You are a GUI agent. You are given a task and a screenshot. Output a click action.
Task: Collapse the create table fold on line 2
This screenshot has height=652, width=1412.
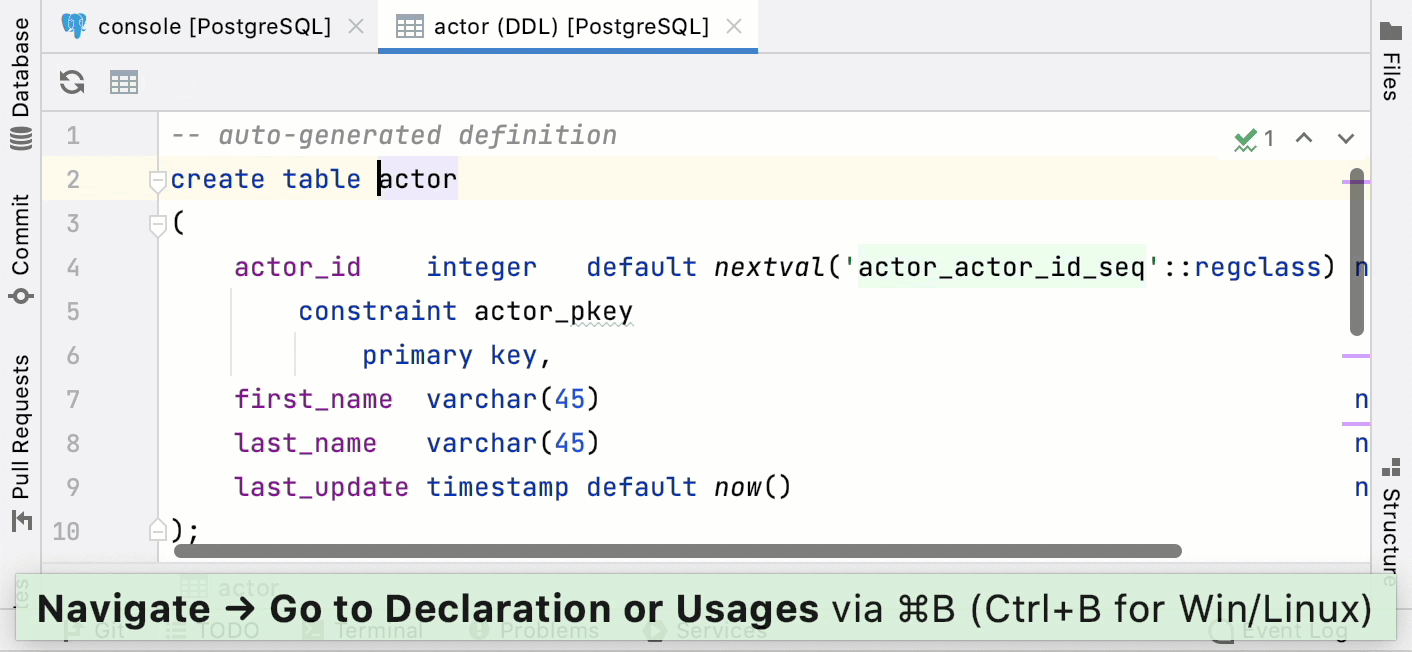click(x=157, y=181)
